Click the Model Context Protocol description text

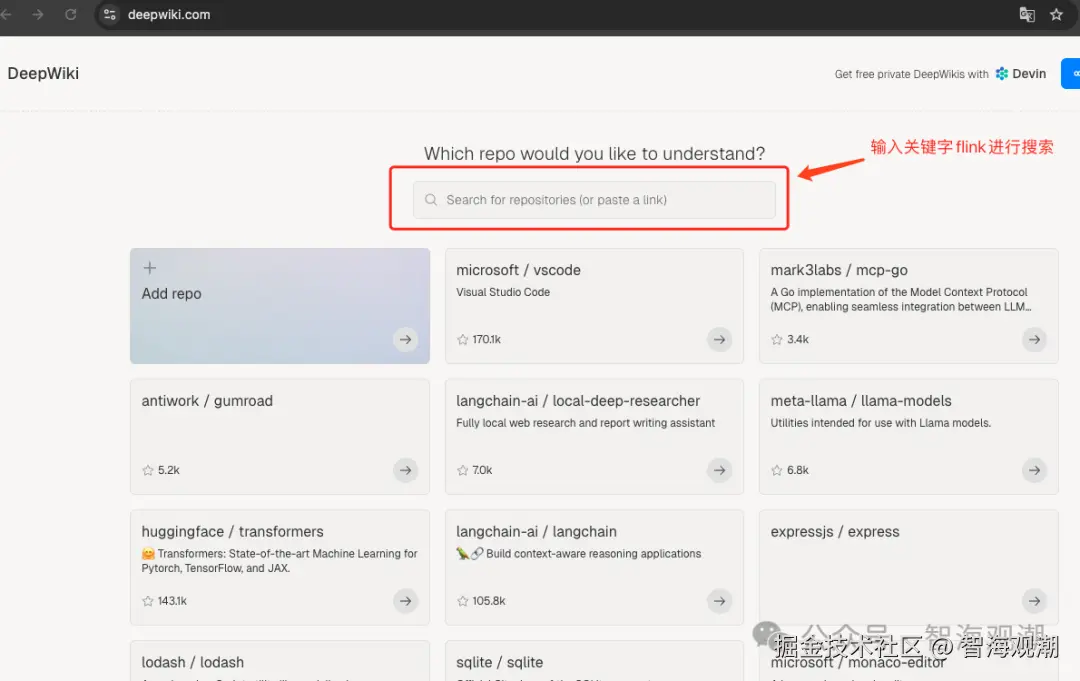click(x=901, y=300)
